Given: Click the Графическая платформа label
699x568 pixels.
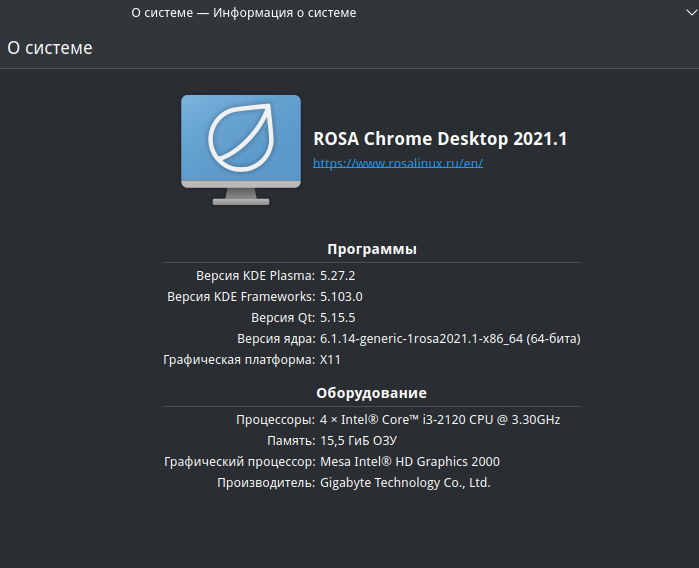Looking at the screenshot, I should tap(239, 360).
